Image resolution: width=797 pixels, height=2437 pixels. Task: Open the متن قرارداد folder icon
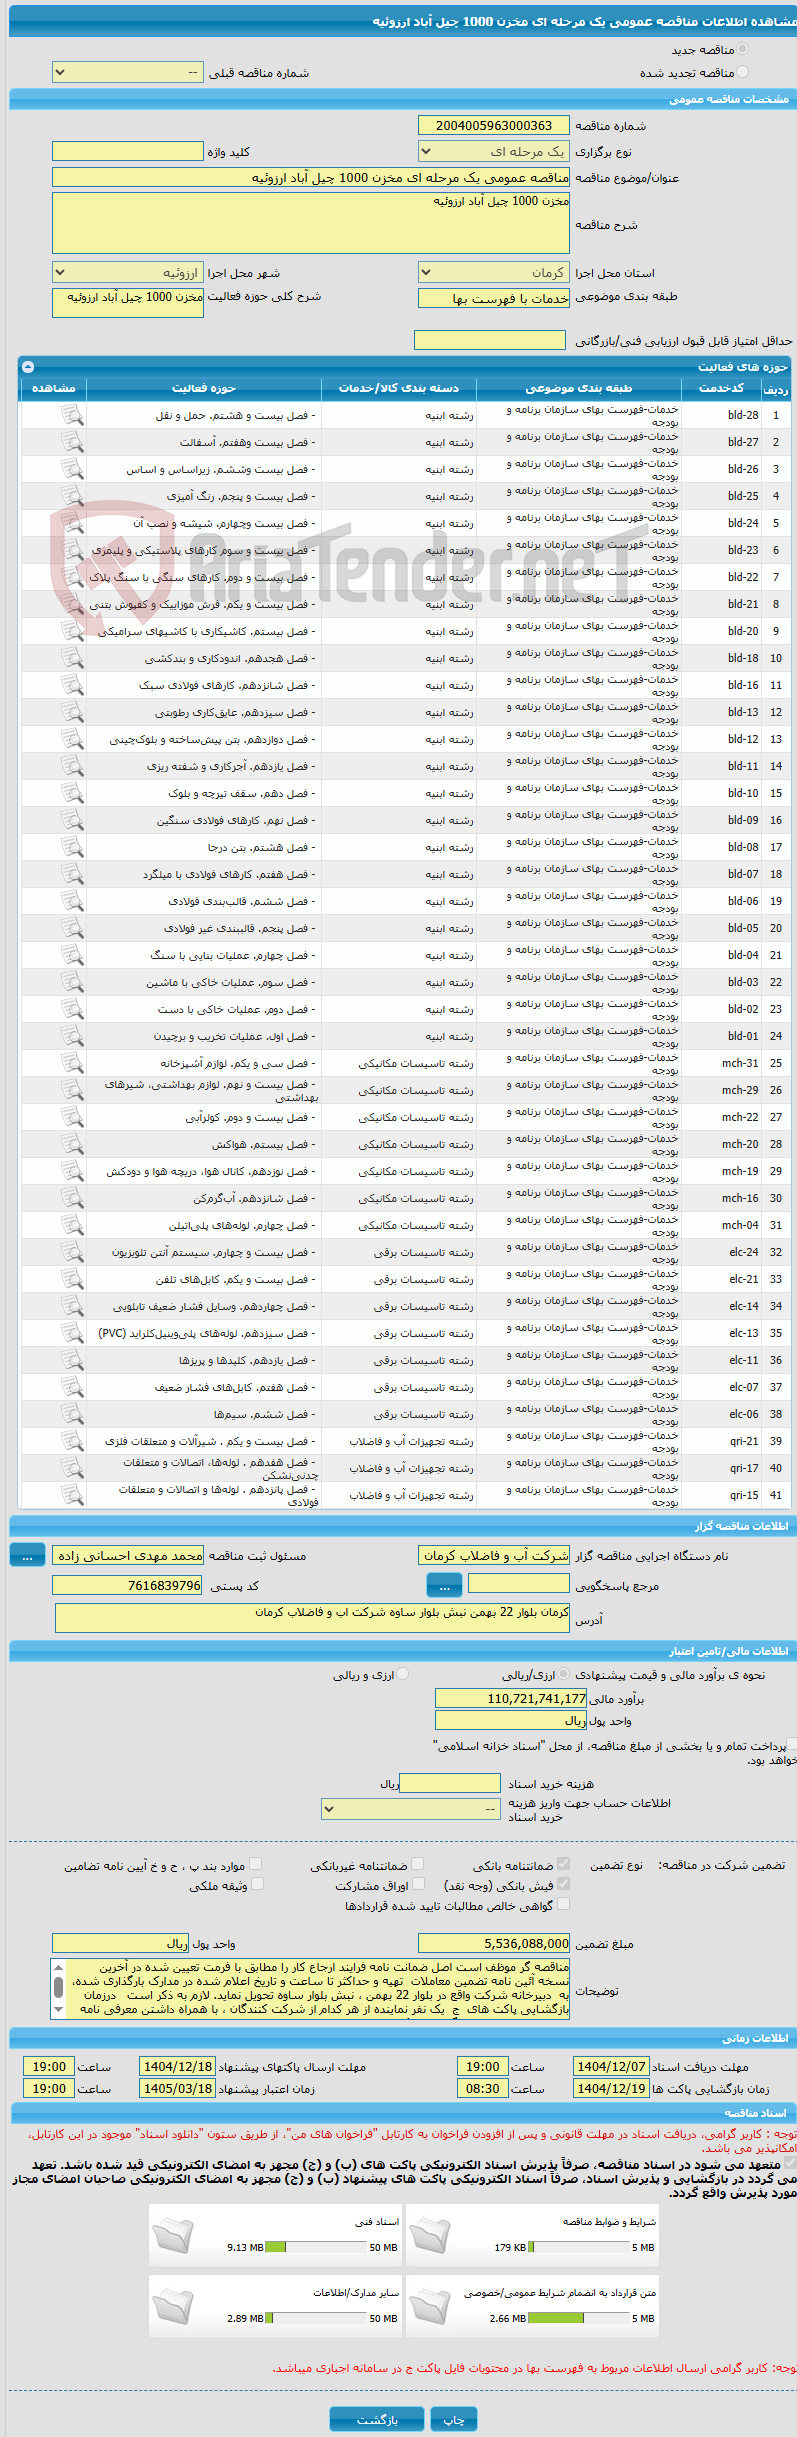pyautogui.click(x=430, y=2306)
